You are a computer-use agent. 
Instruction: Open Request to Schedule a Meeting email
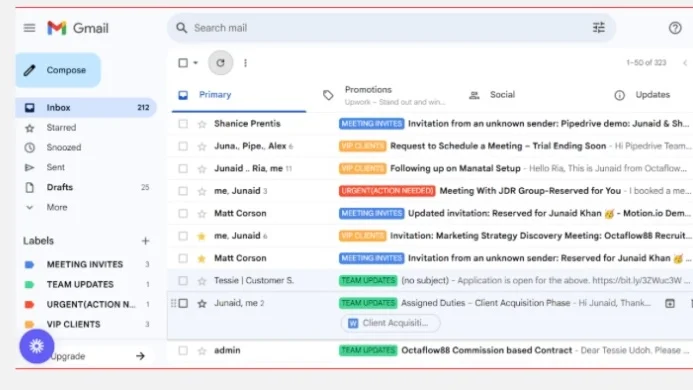click(498, 146)
